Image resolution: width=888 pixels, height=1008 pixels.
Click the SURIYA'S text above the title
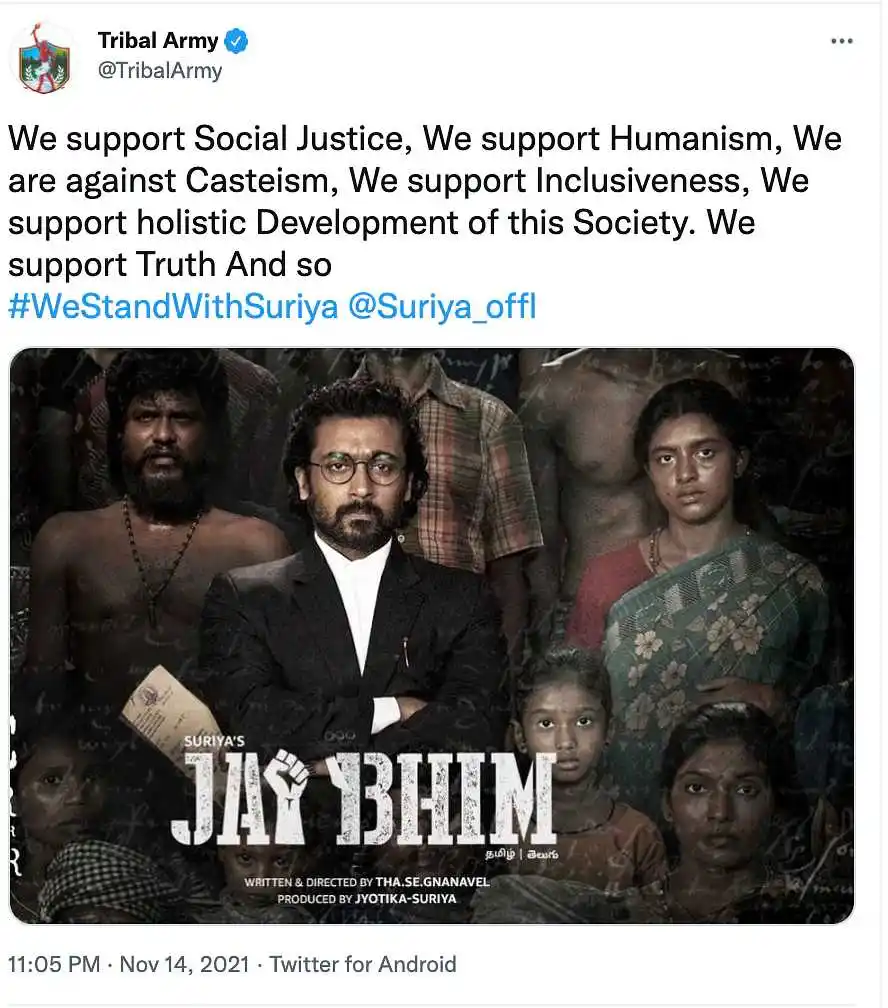[214, 741]
